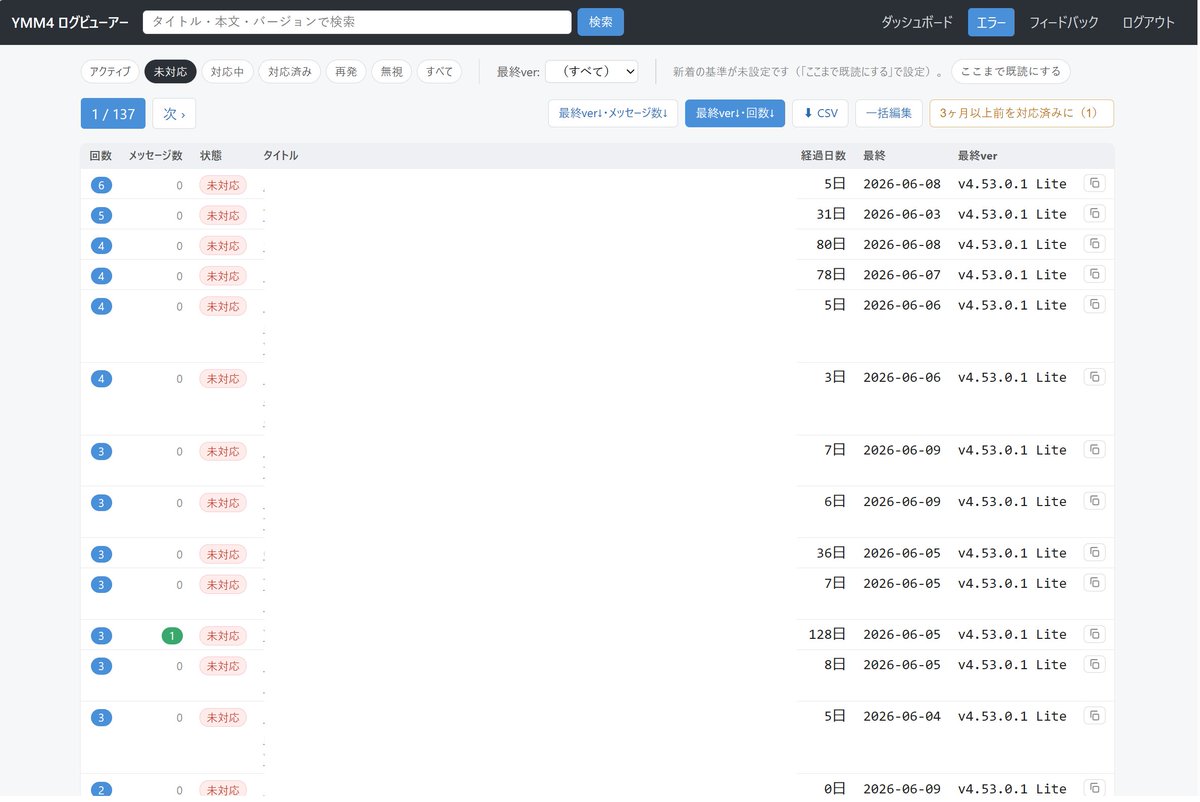Show すべて statuses
This screenshot has width=1200, height=802.
tap(439, 72)
